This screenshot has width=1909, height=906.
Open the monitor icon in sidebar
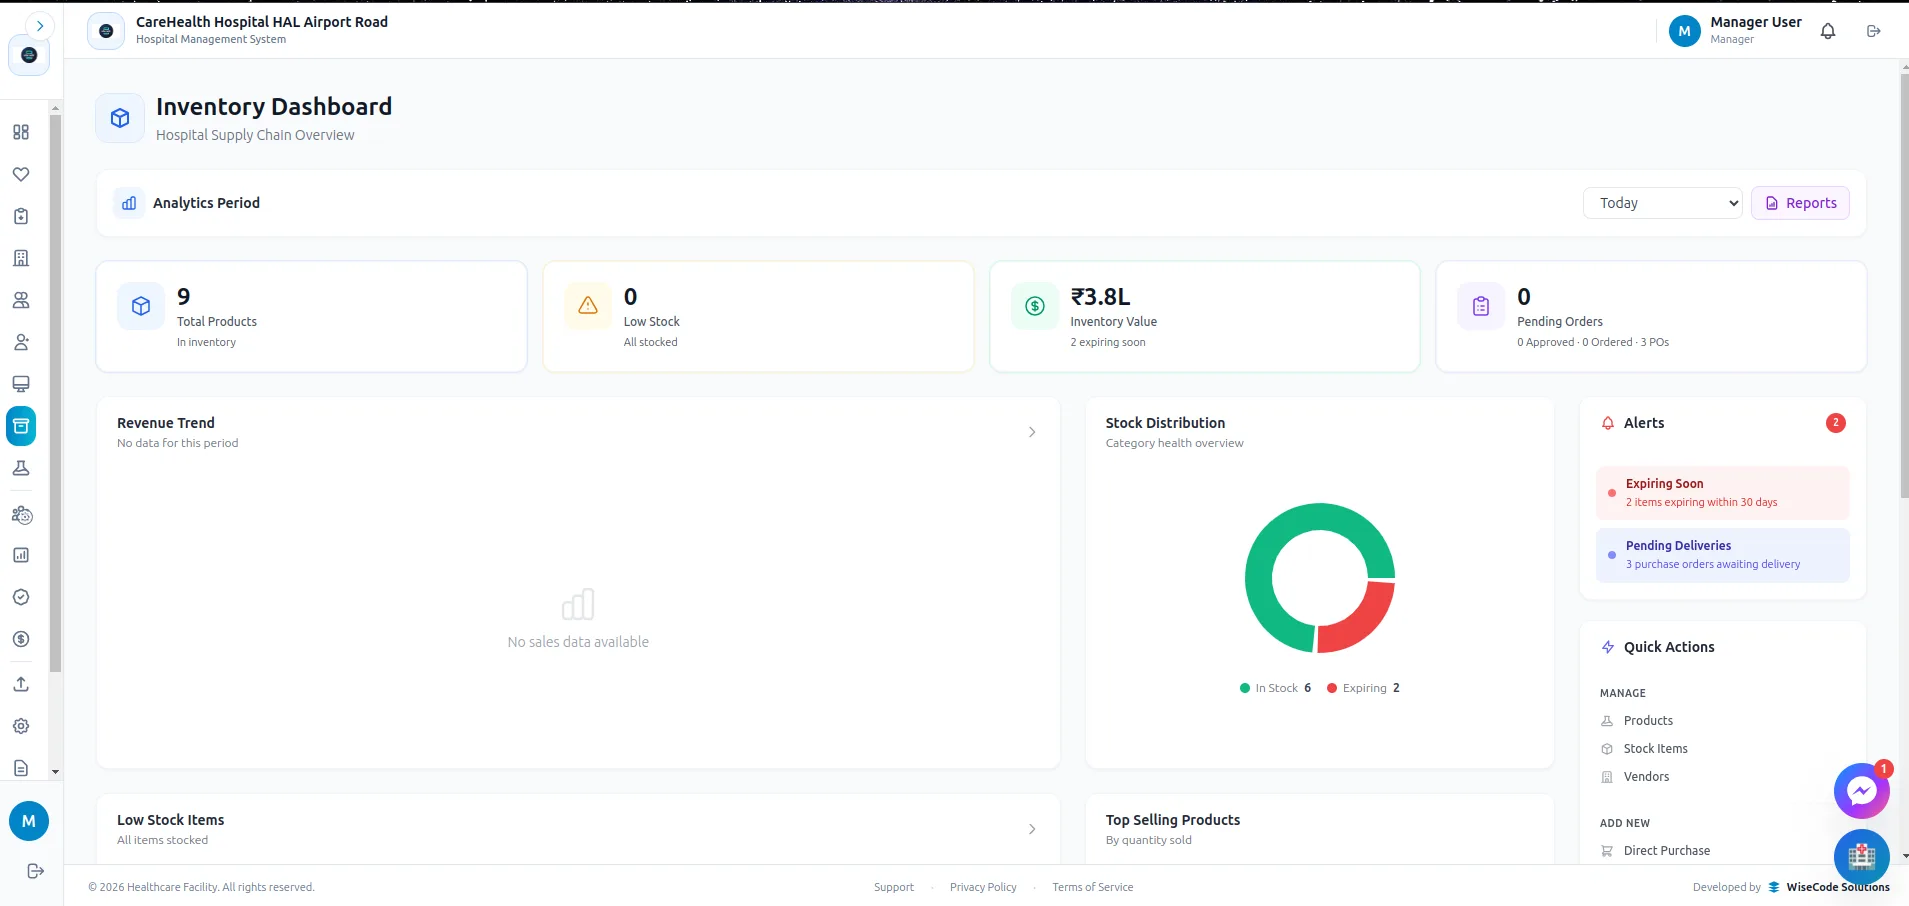[x=21, y=384]
